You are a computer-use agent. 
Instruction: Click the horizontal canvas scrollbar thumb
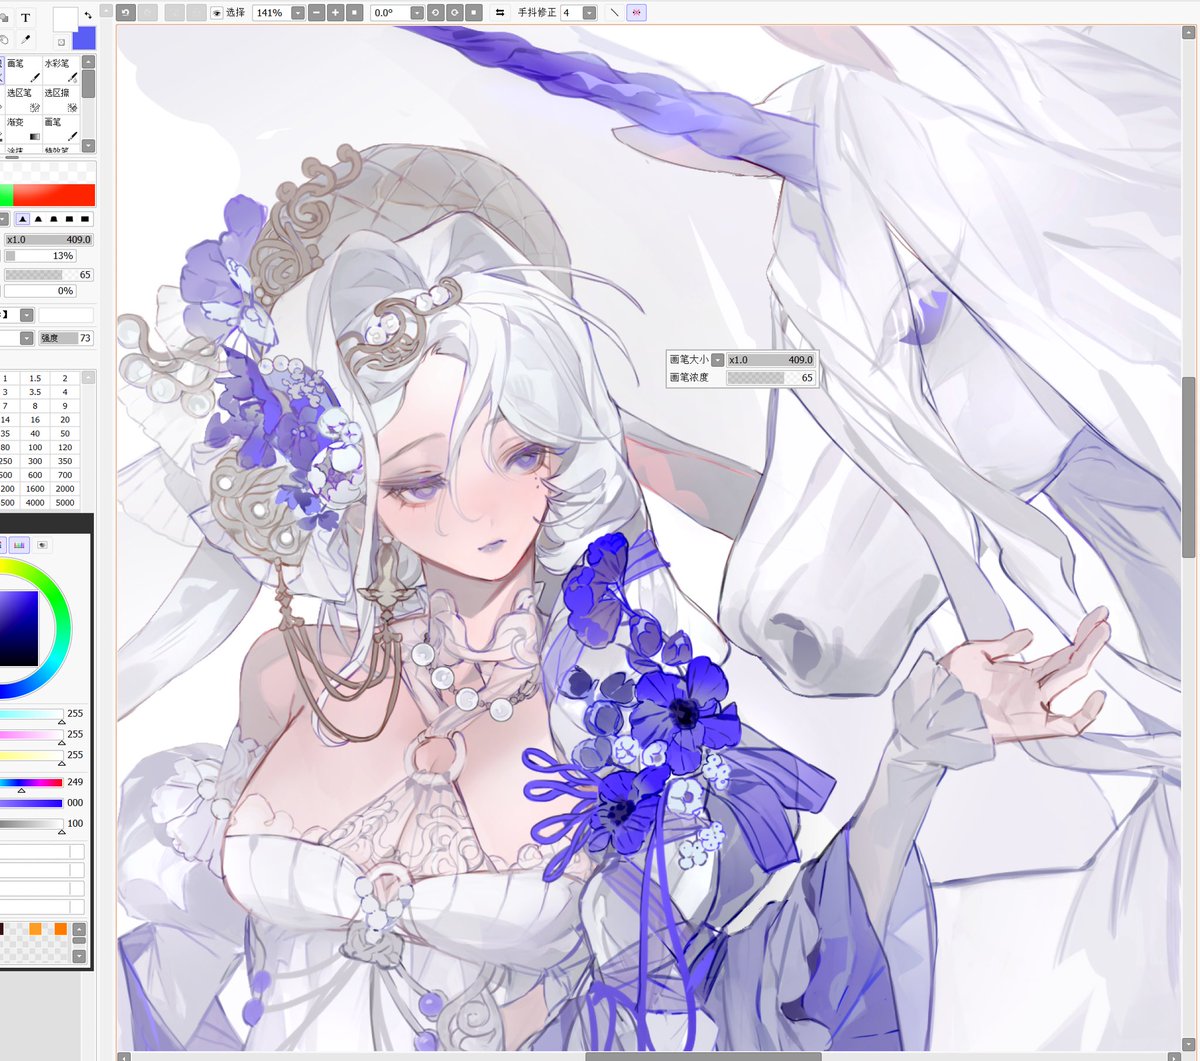[703, 1056]
